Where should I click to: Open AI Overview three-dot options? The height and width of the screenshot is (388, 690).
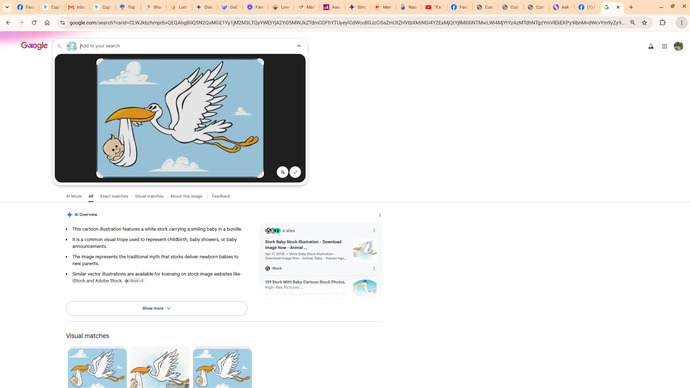(x=380, y=215)
